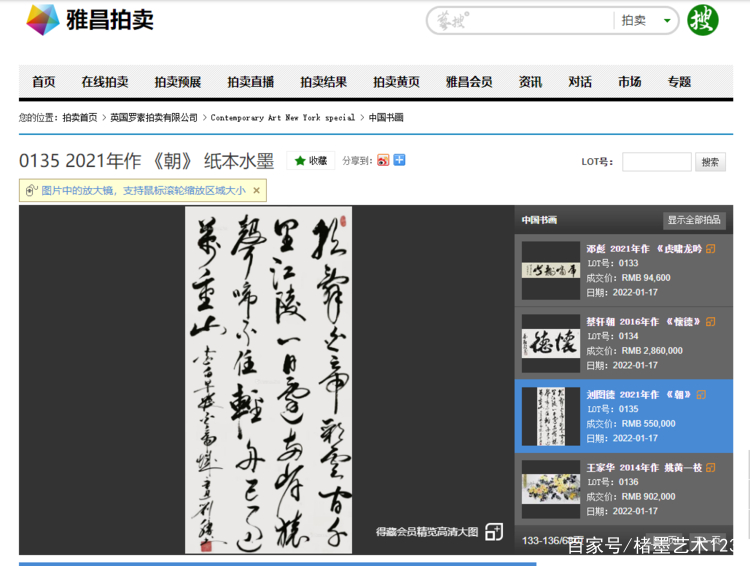Click the lot title 0135 2021年作 朝 纸本水墨
750x566 pixels.
pos(146,161)
